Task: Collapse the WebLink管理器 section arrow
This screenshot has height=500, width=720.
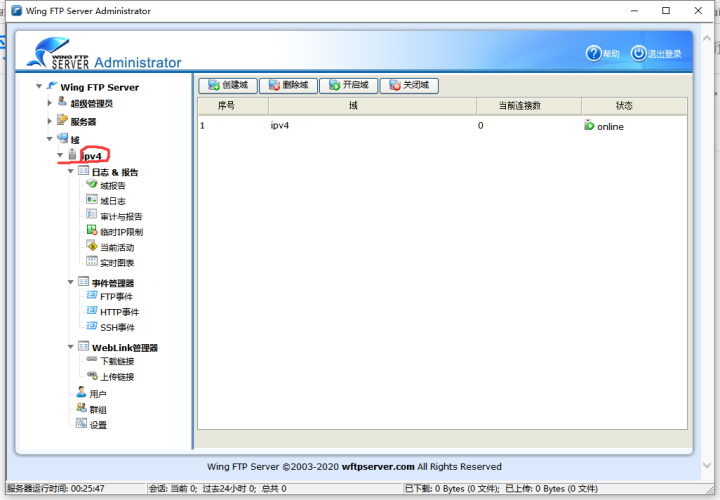Action: 71,347
